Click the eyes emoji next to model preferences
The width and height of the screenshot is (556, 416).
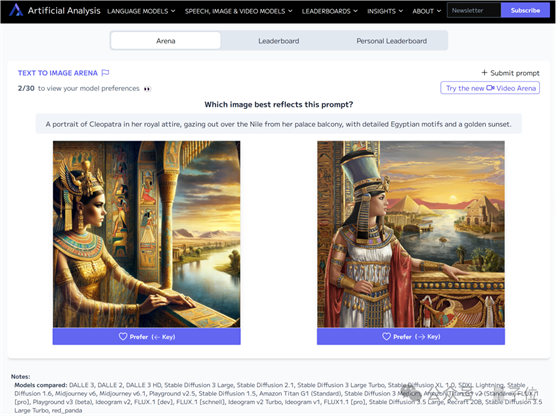tap(147, 89)
